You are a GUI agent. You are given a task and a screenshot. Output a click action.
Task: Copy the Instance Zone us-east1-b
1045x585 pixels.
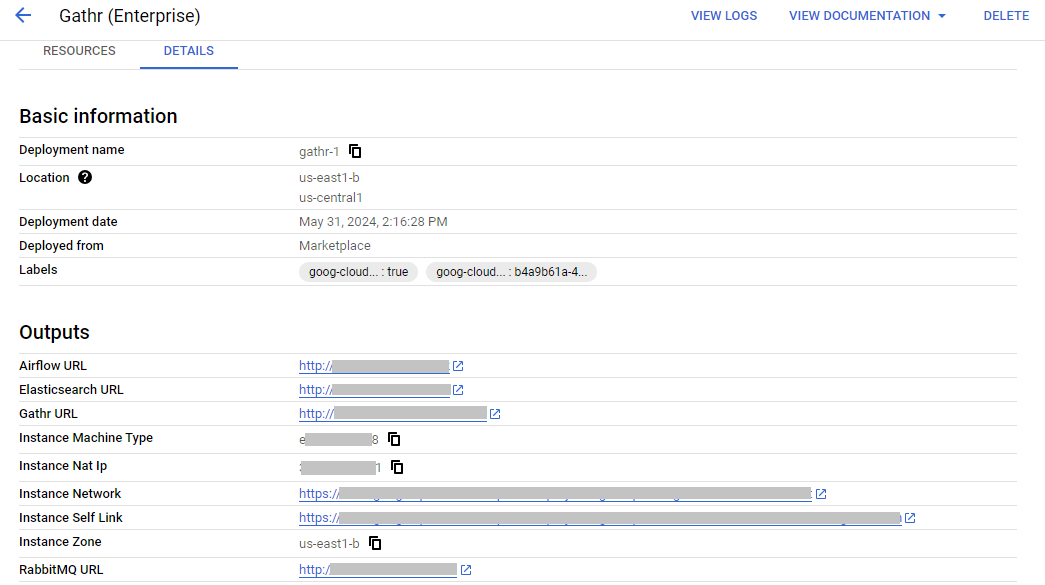point(374,543)
